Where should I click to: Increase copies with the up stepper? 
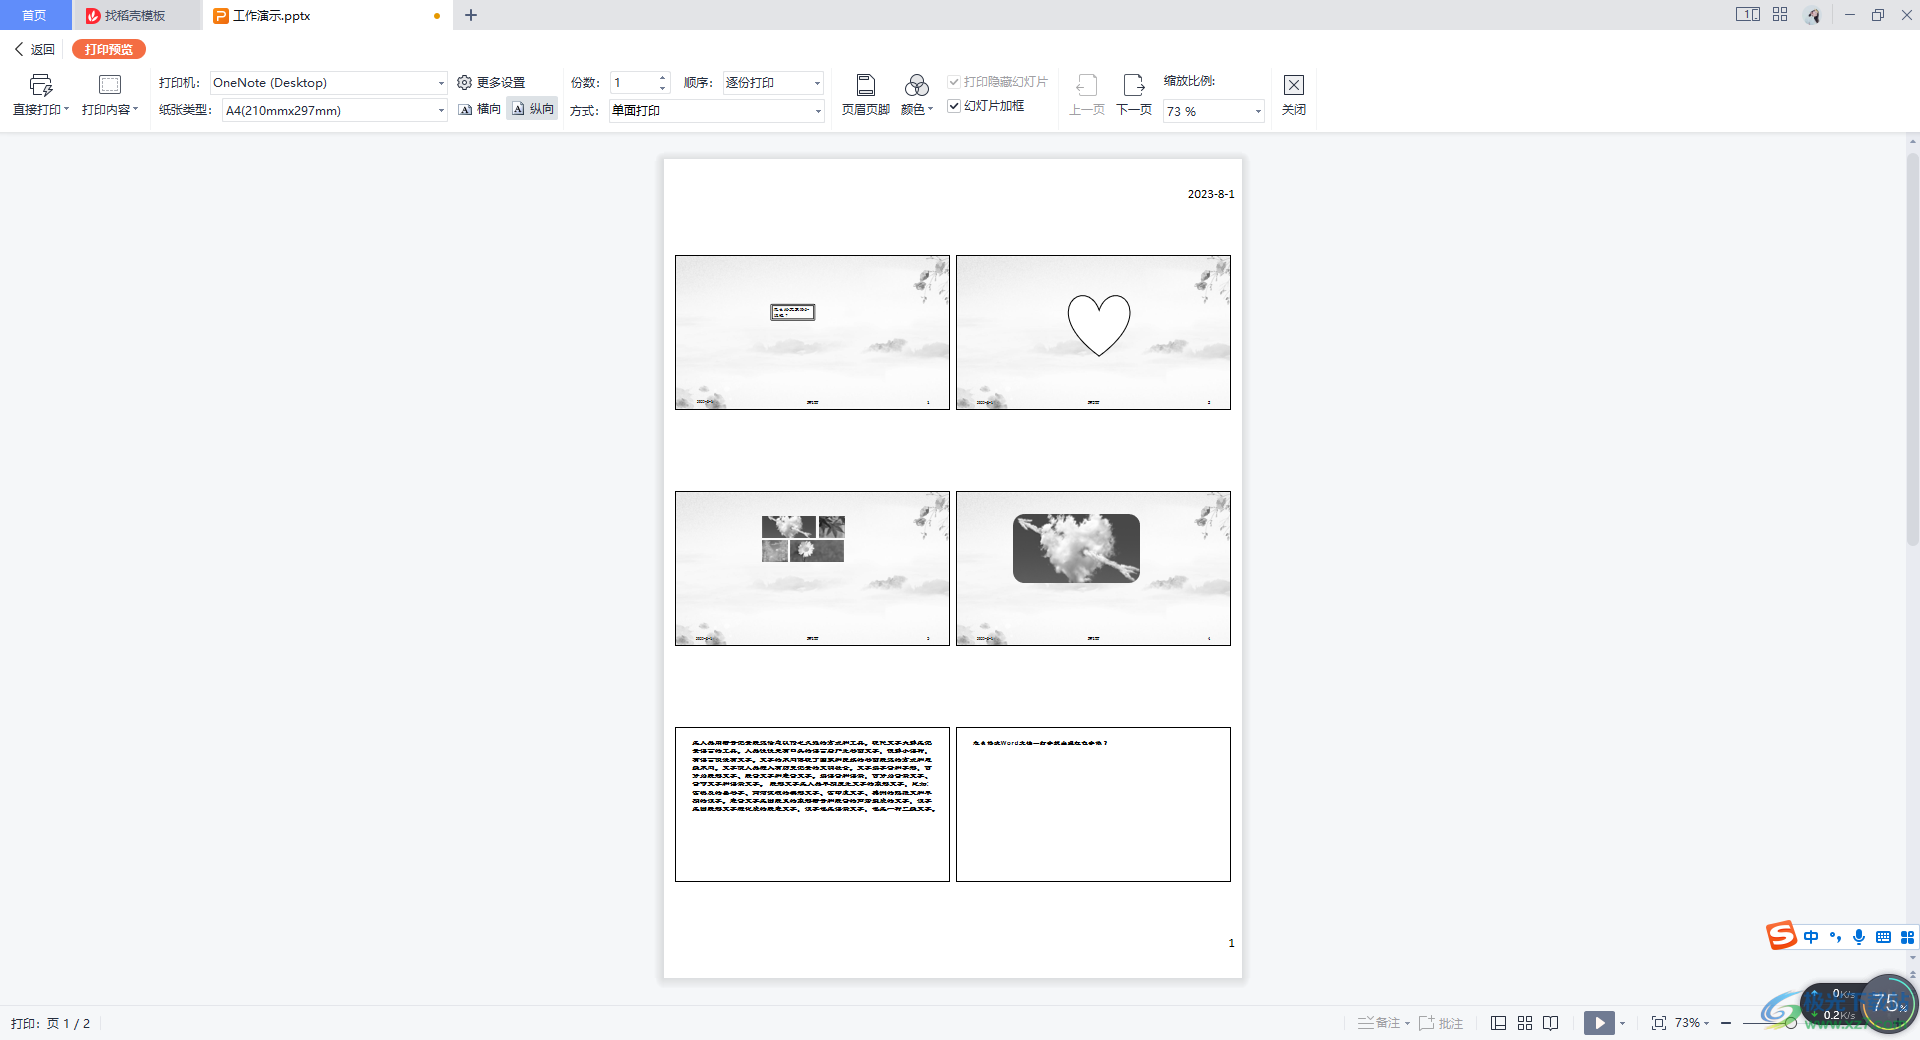pyautogui.click(x=662, y=78)
